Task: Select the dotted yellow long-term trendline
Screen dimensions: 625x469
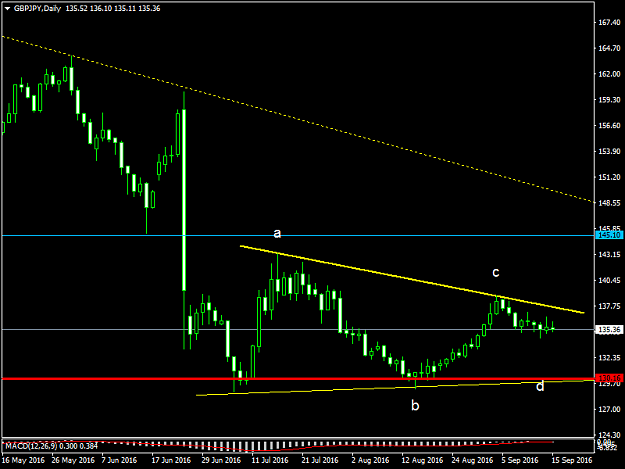Action: point(298,120)
